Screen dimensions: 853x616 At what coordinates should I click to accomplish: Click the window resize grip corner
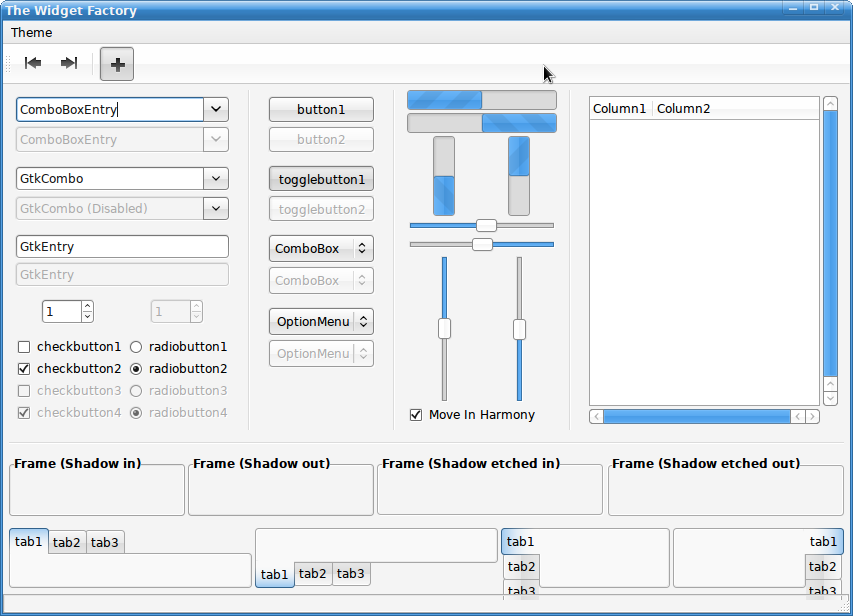[x=844, y=605]
